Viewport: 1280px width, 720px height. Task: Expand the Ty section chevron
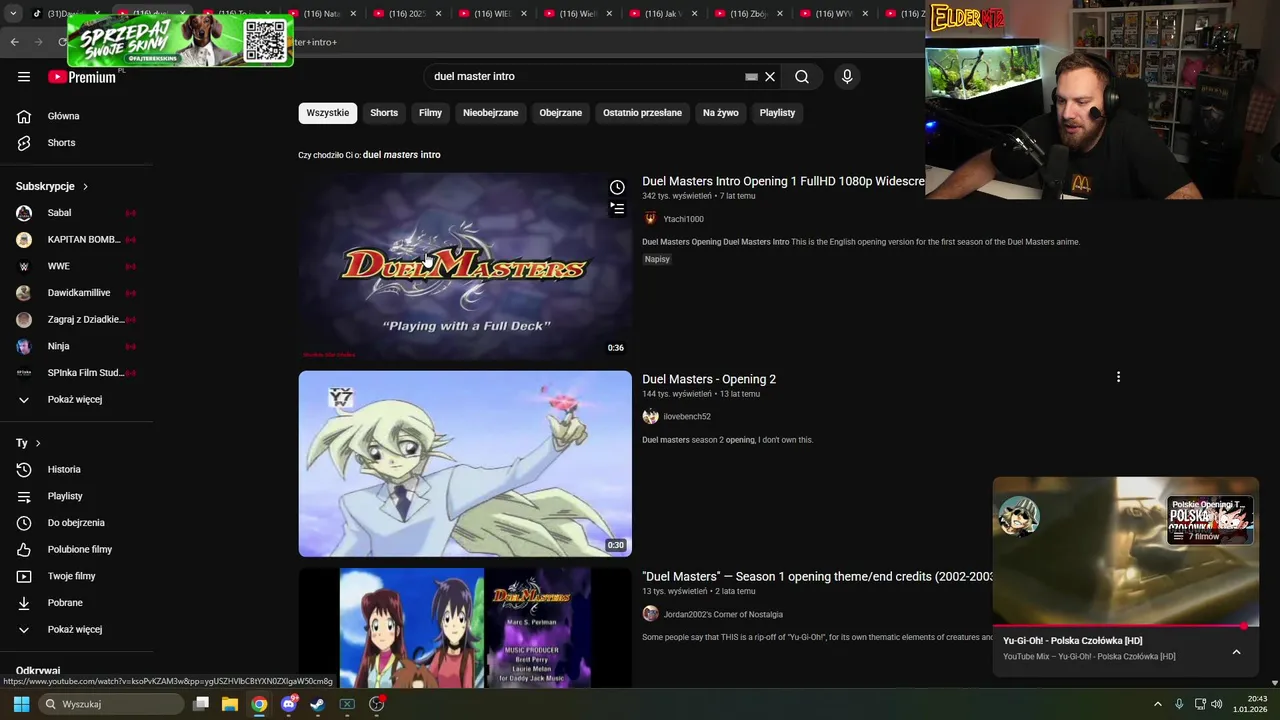38,443
